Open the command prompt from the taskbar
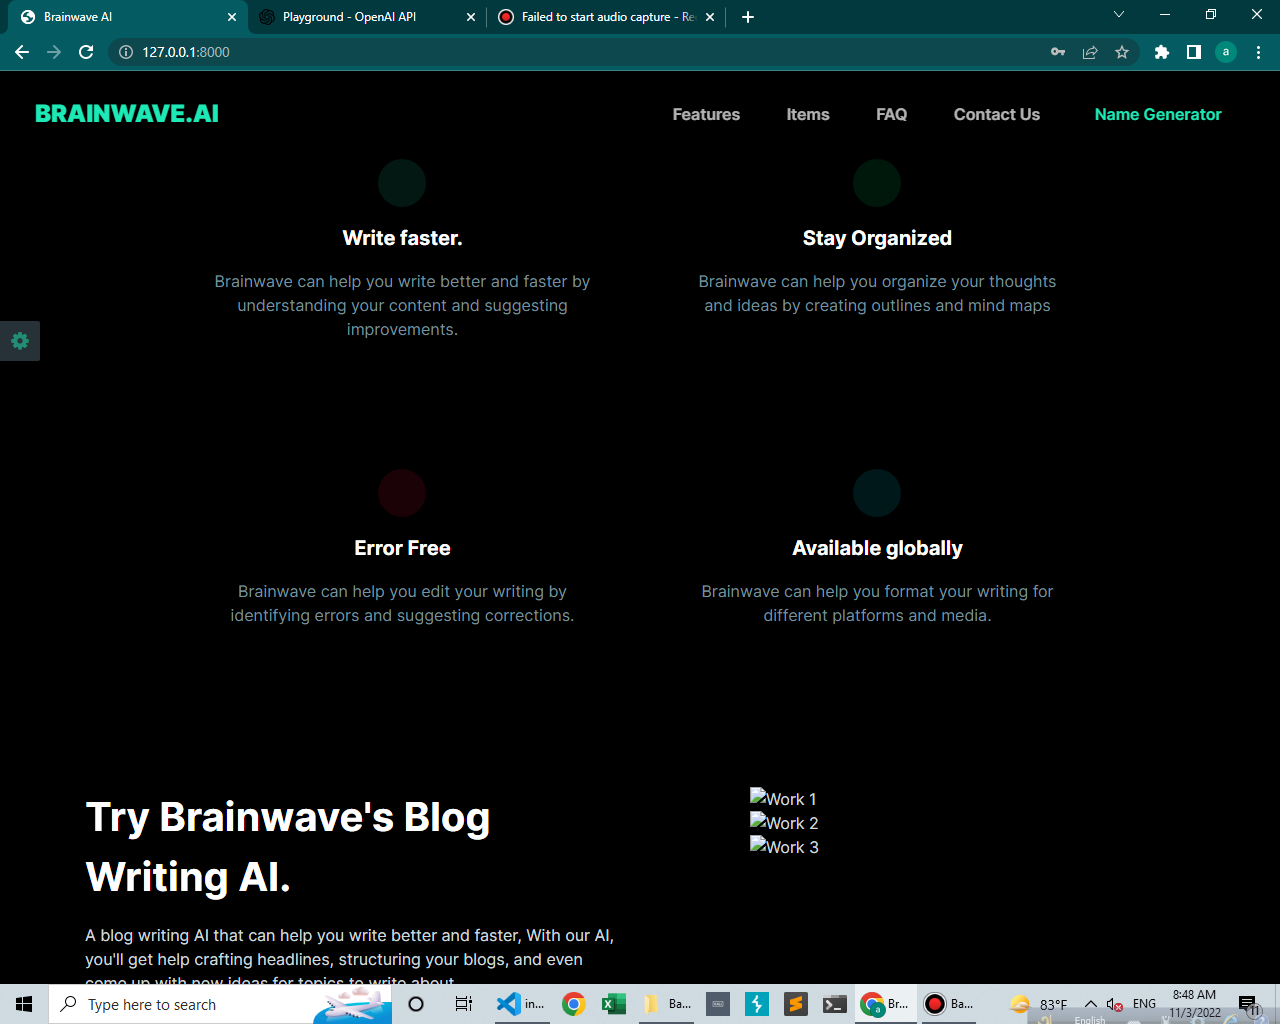 [x=833, y=1004]
